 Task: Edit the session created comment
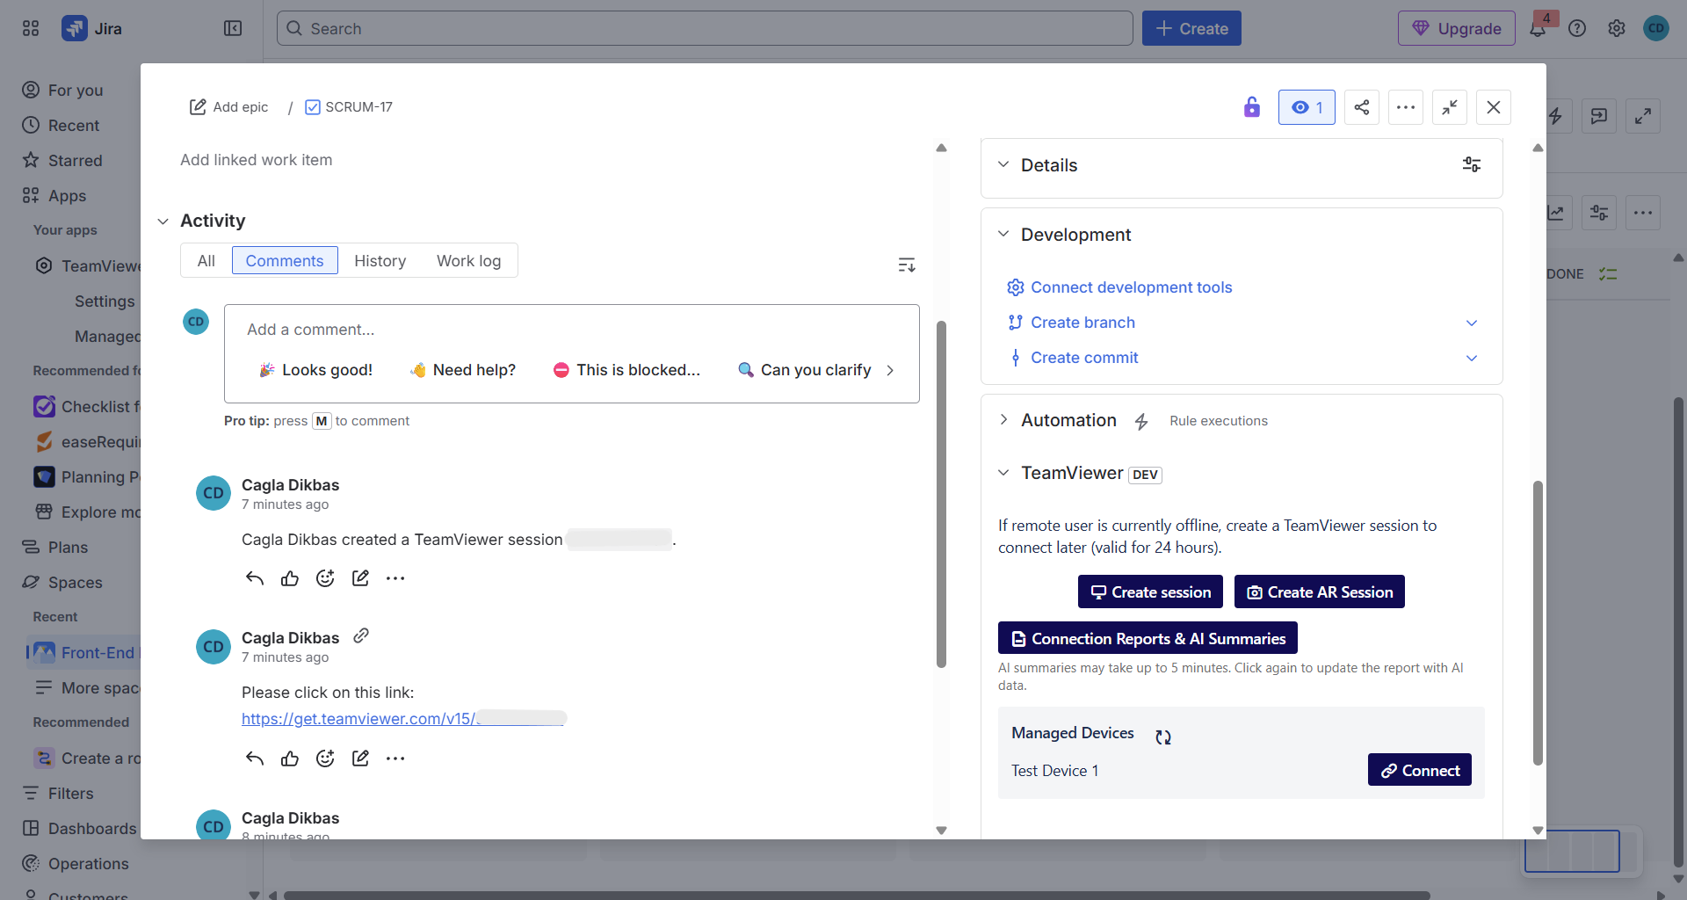(360, 578)
